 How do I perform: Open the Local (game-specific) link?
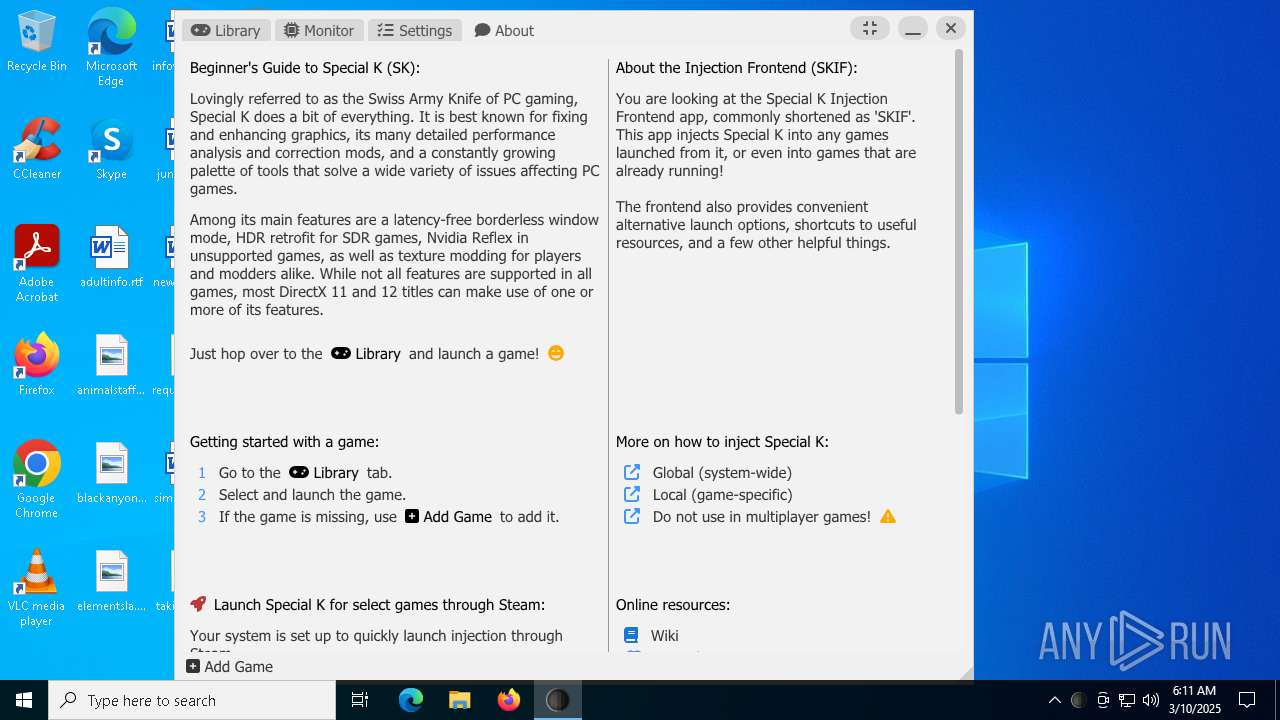(722, 494)
